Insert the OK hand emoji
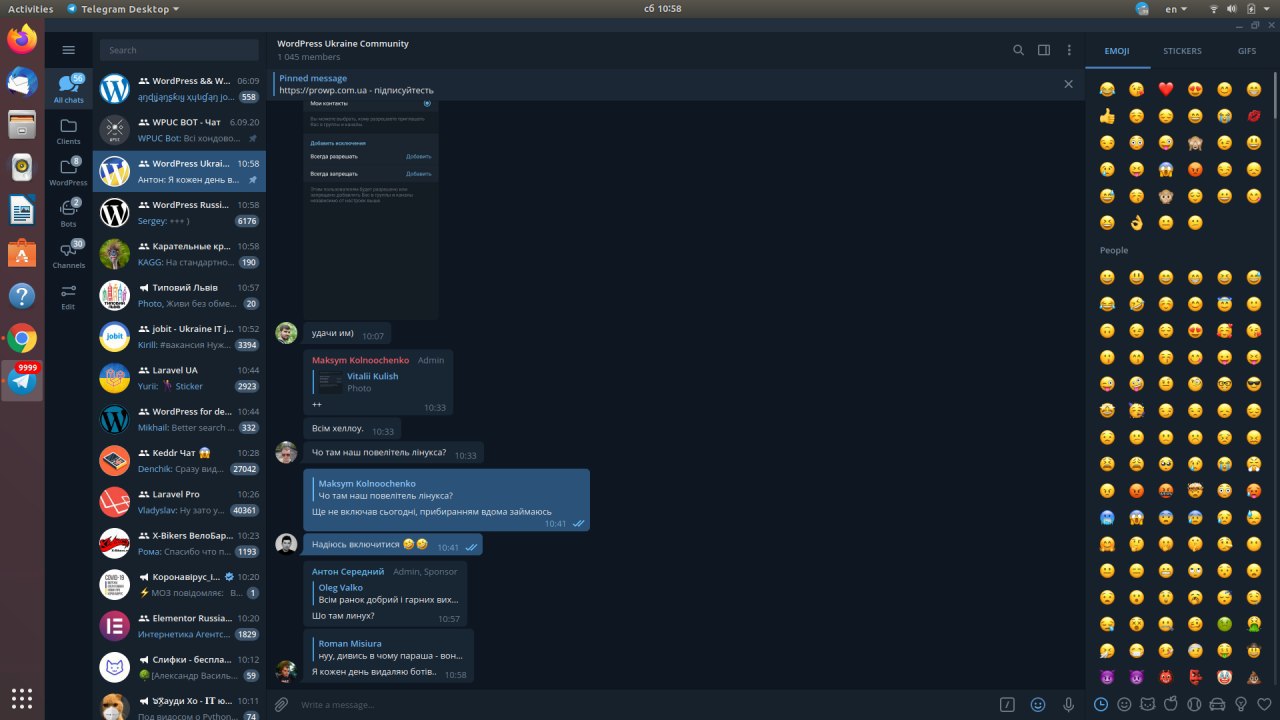 point(1136,223)
